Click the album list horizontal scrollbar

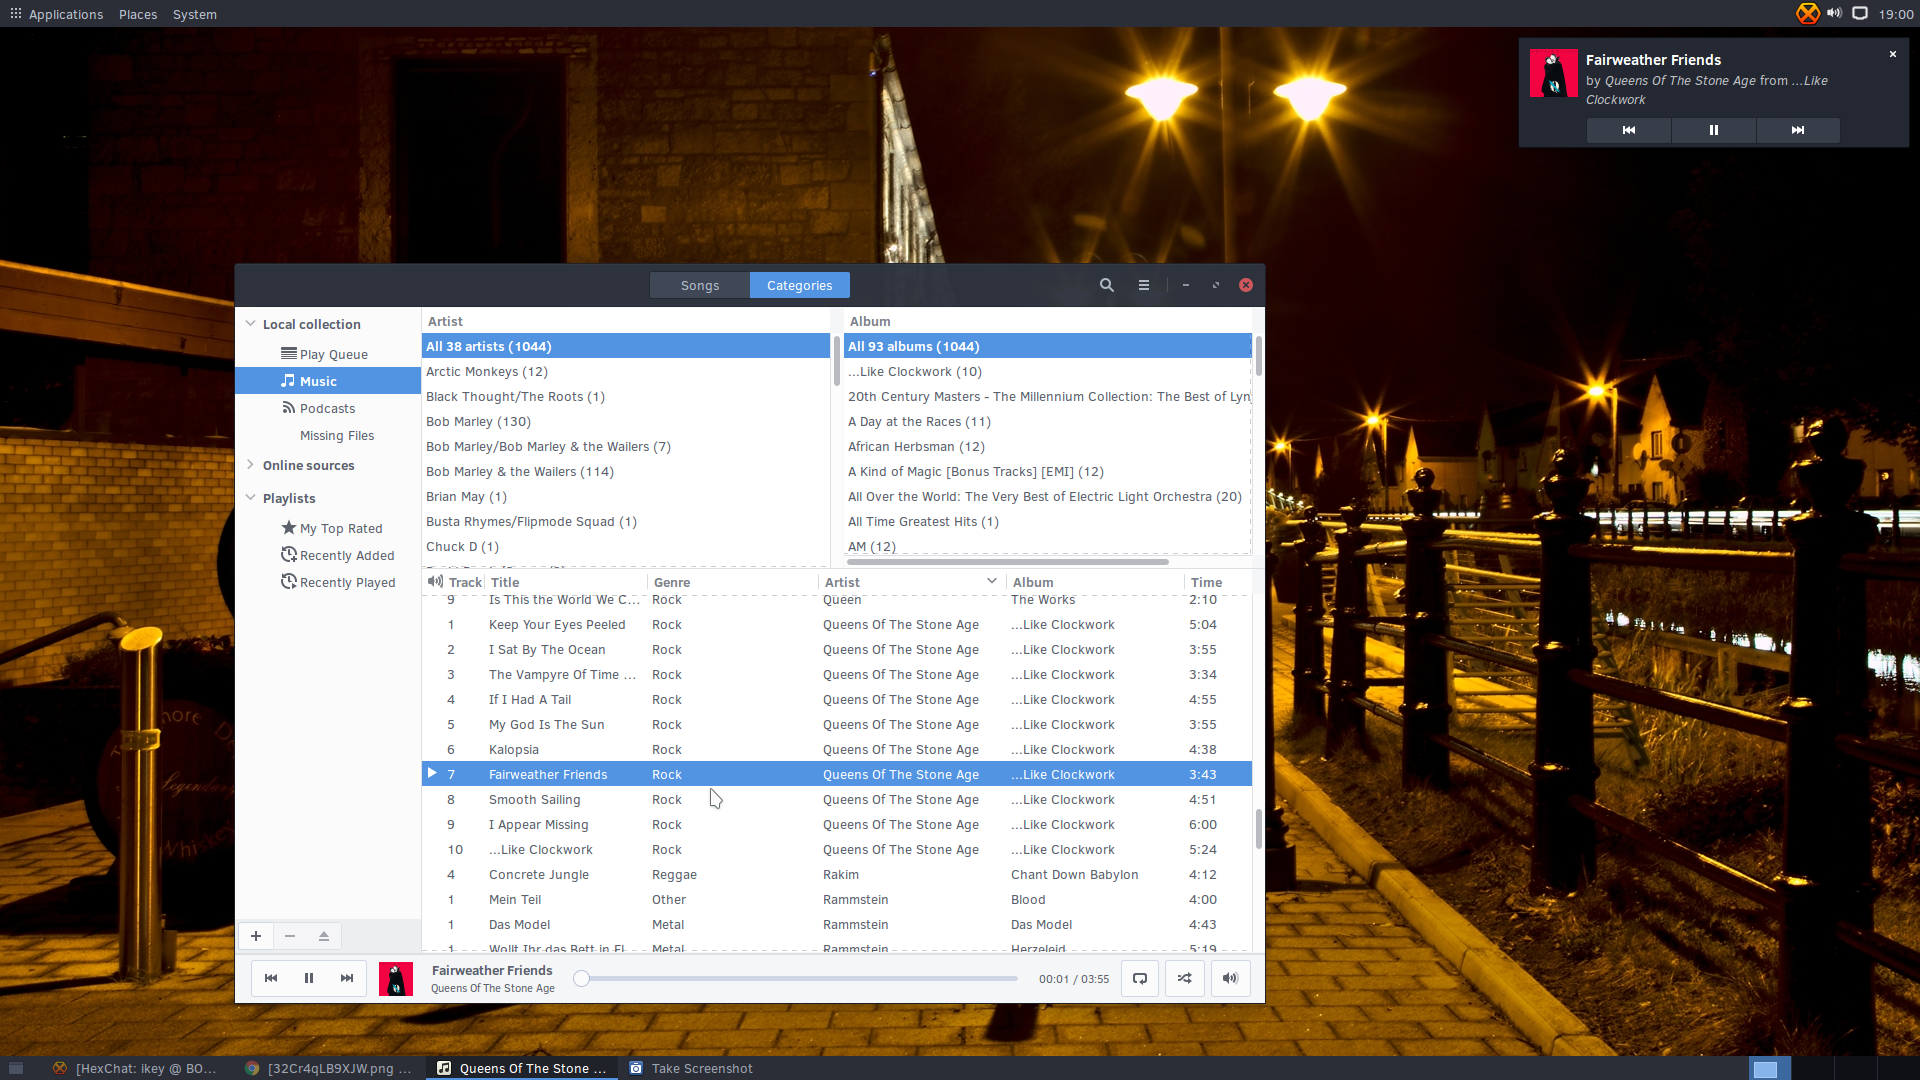(1007, 561)
